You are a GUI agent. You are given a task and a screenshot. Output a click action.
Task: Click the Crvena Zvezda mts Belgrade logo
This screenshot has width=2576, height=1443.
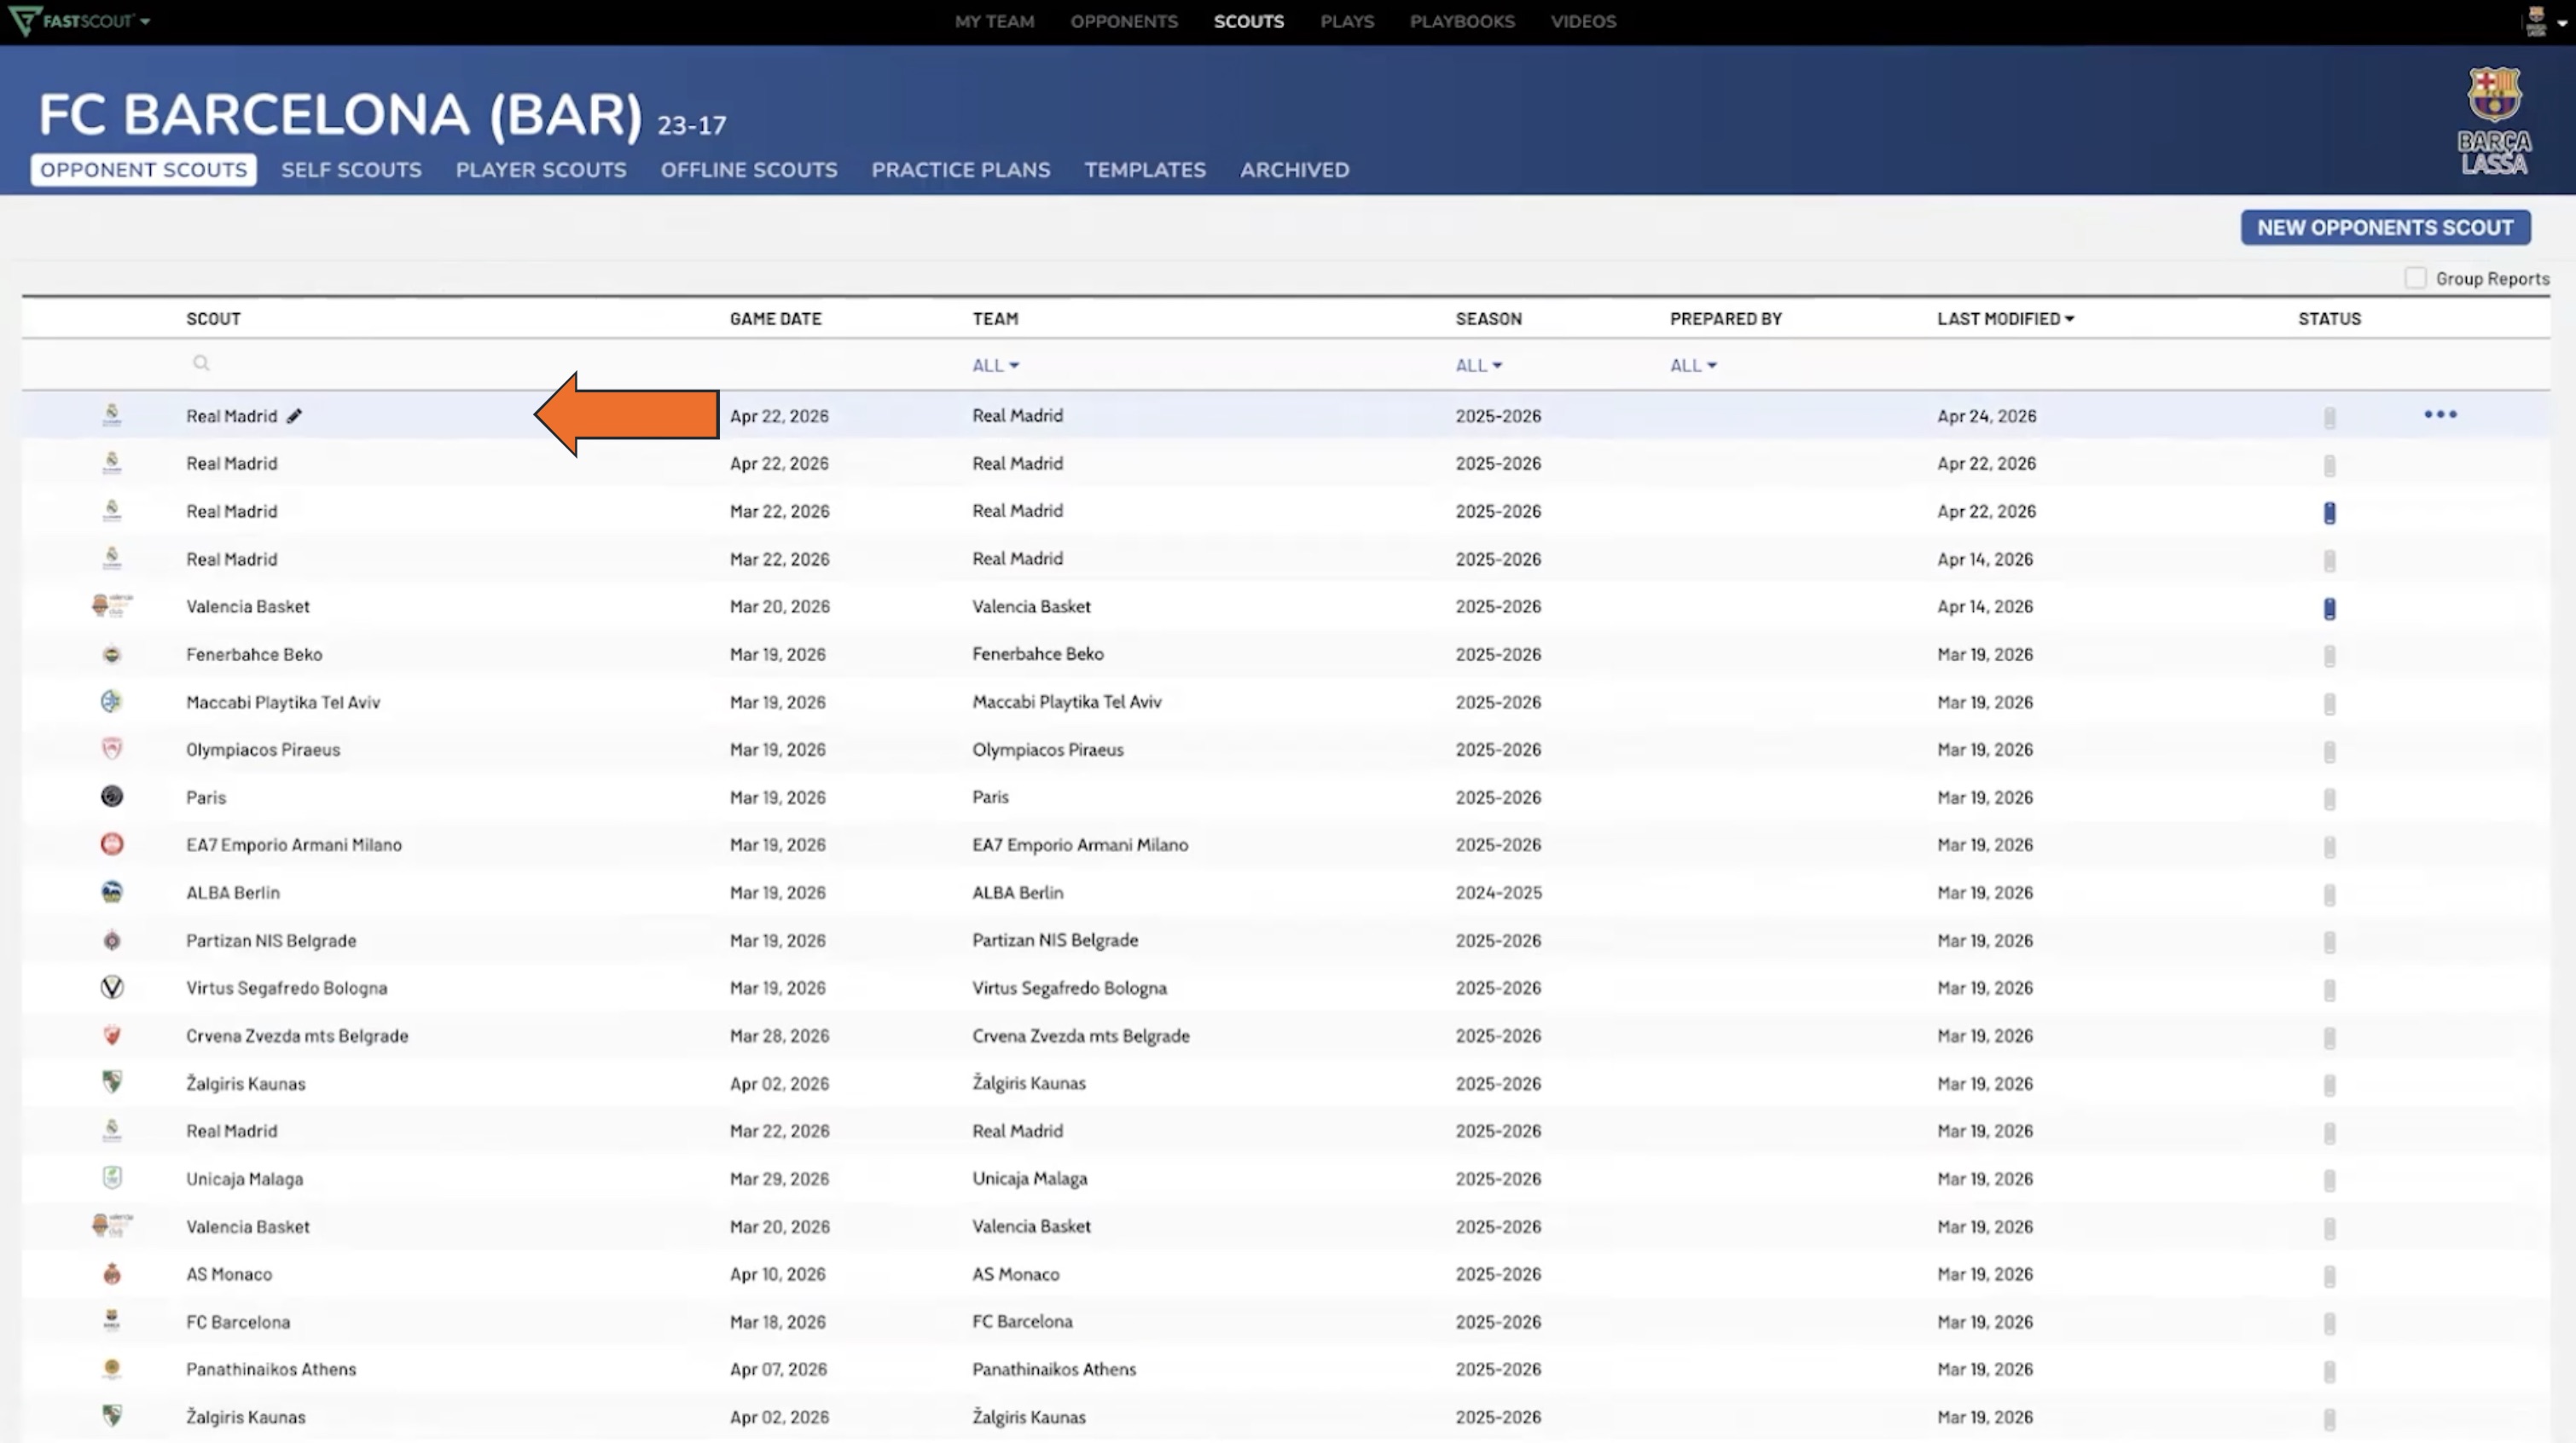(x=112, y=1035)
